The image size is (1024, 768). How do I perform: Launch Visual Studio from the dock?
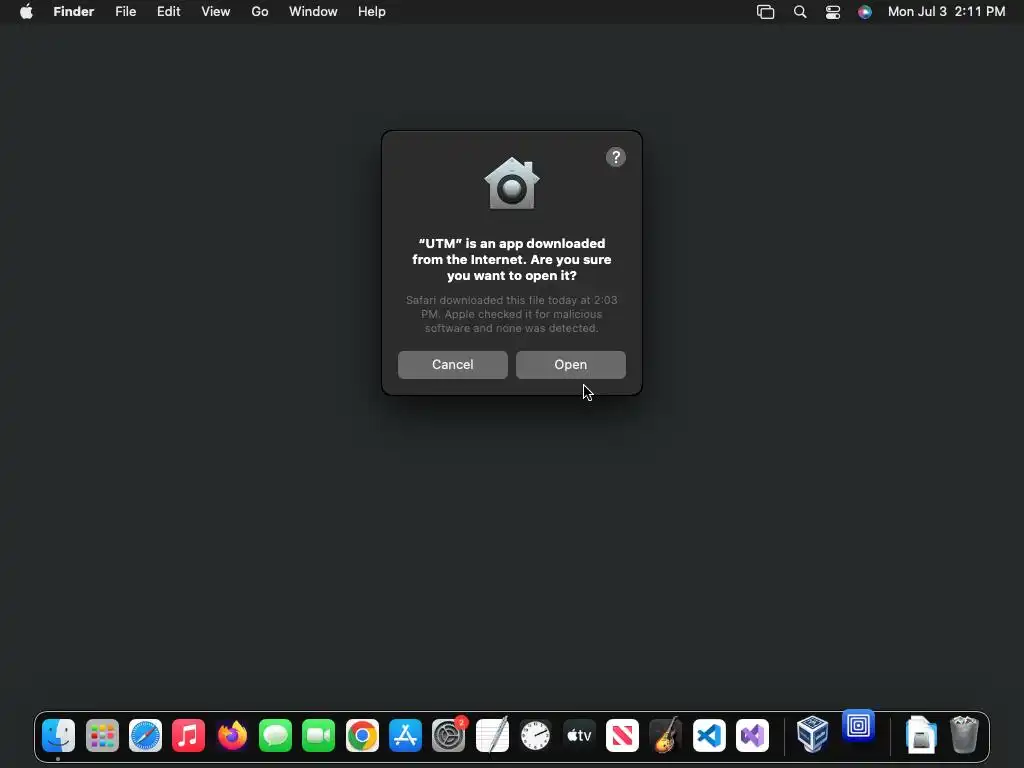[752, 735]
